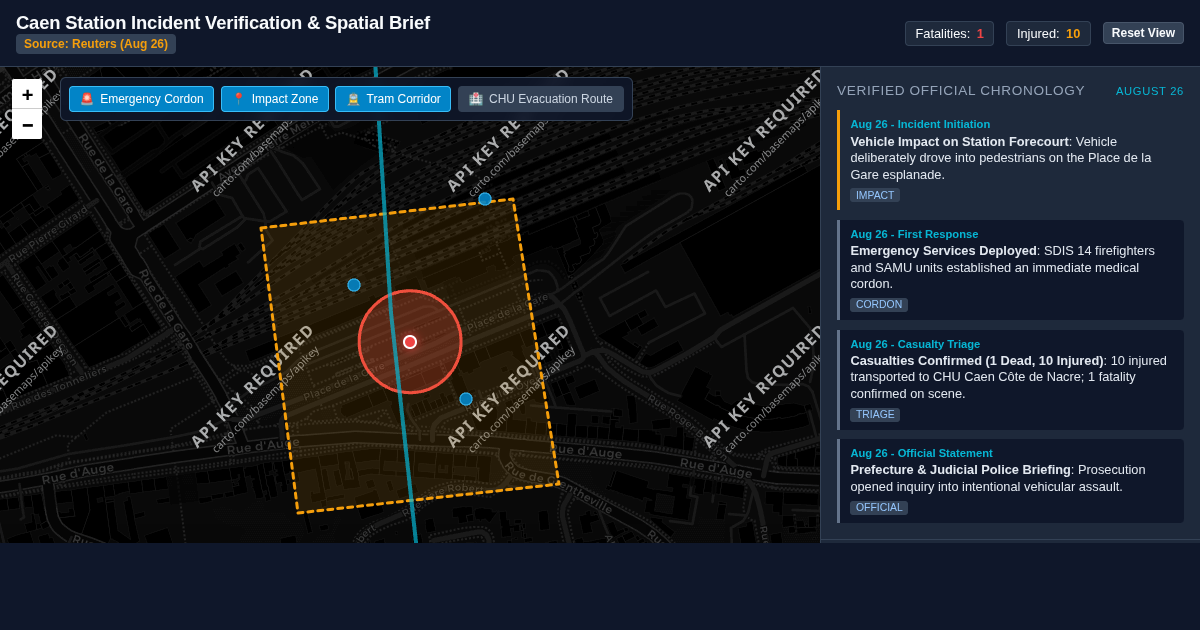1200x630 pixels.
Task: Toggle the Emergency Cordon layer
Action: 141,99
